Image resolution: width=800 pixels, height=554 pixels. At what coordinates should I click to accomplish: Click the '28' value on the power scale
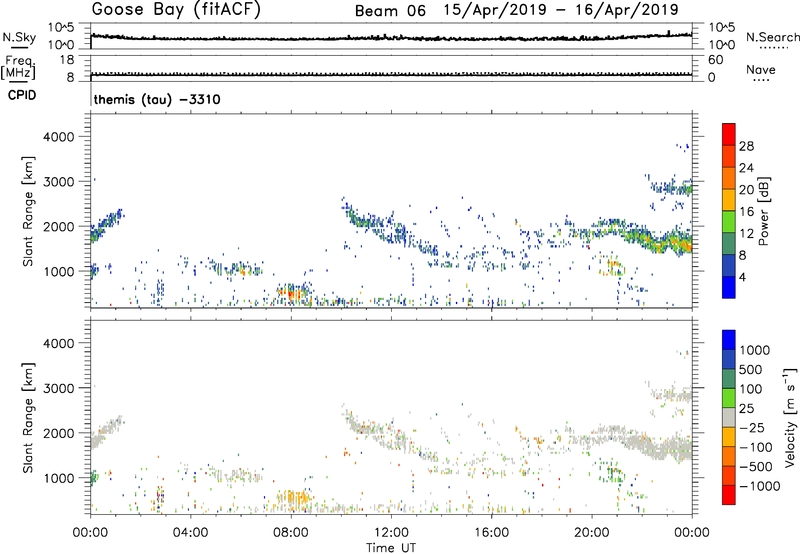click(746, 146)
